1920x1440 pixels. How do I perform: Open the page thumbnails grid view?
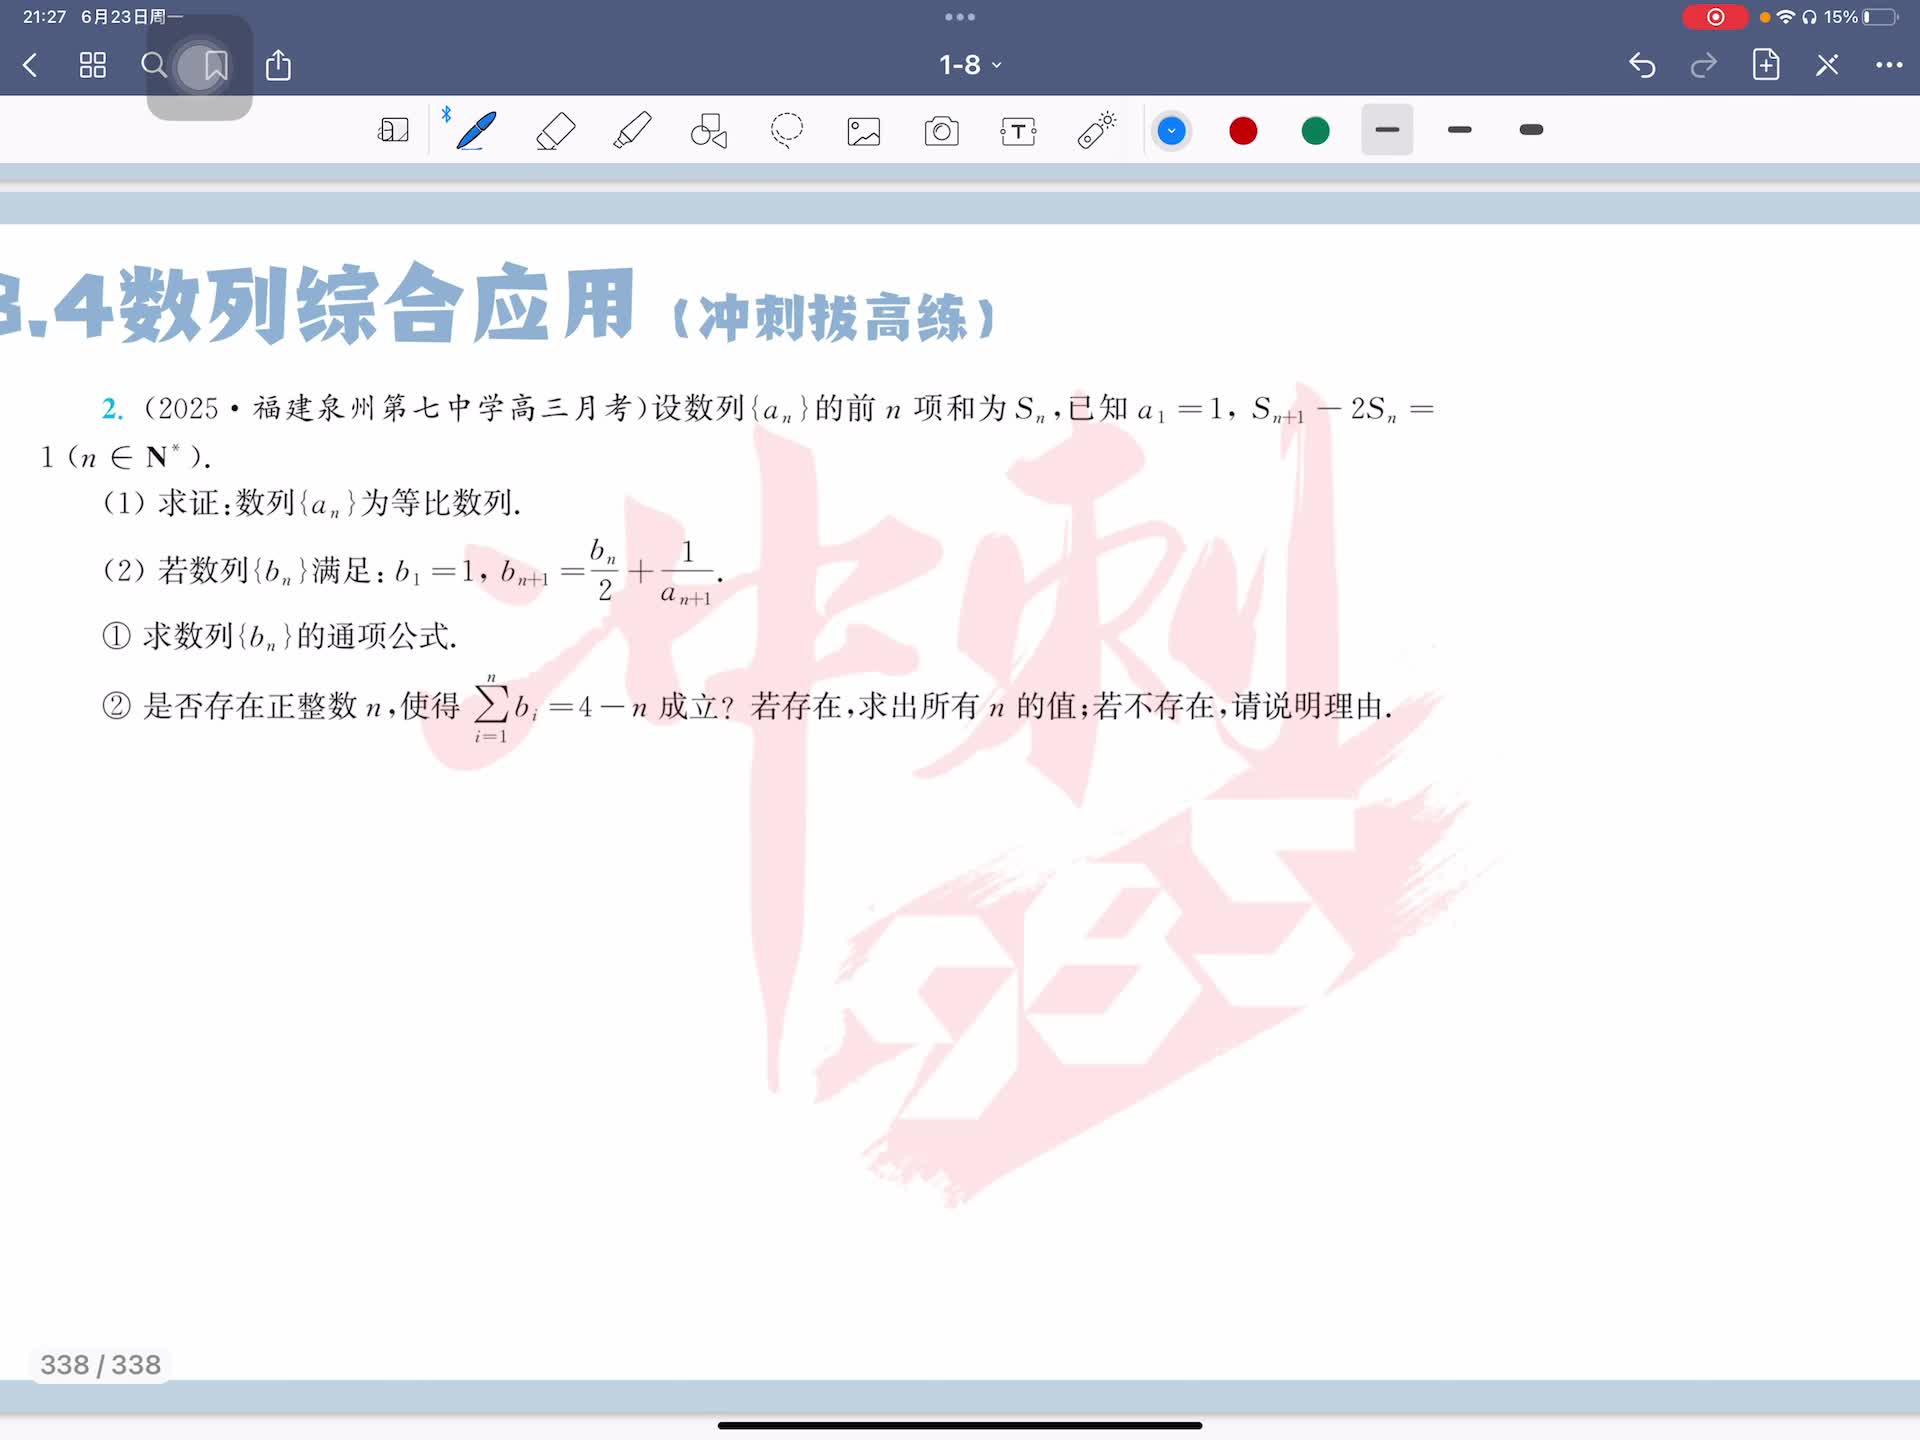point(93,66)
